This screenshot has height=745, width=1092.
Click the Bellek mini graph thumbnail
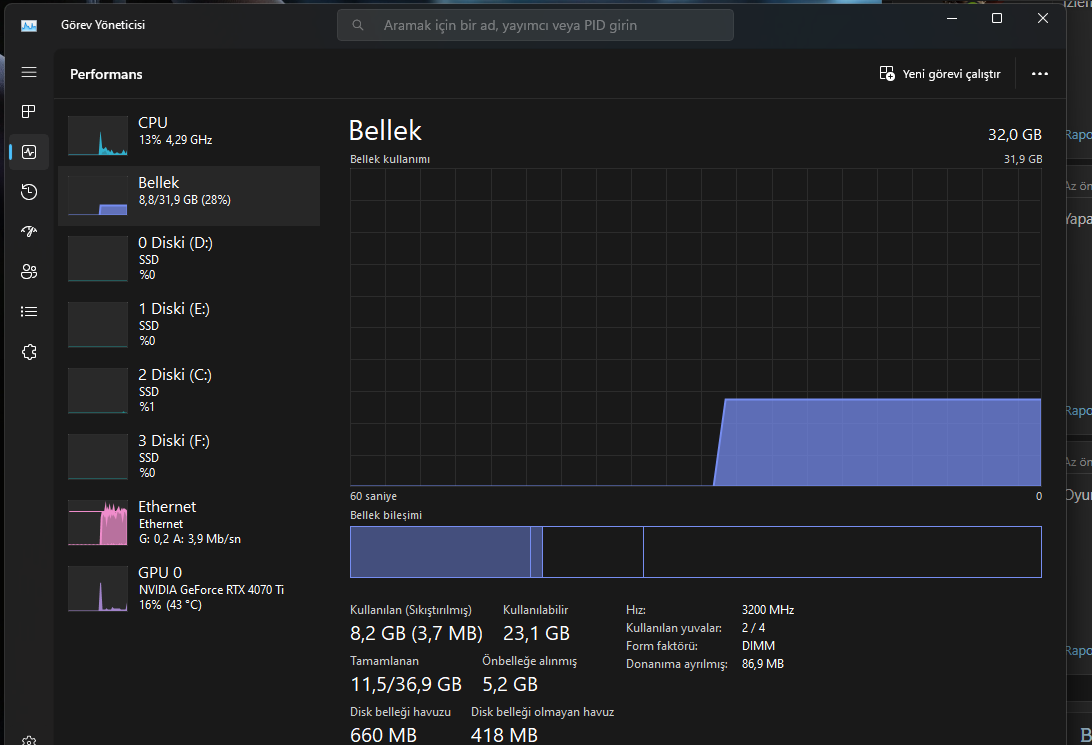pyautogui.click(x=98, y=196)
